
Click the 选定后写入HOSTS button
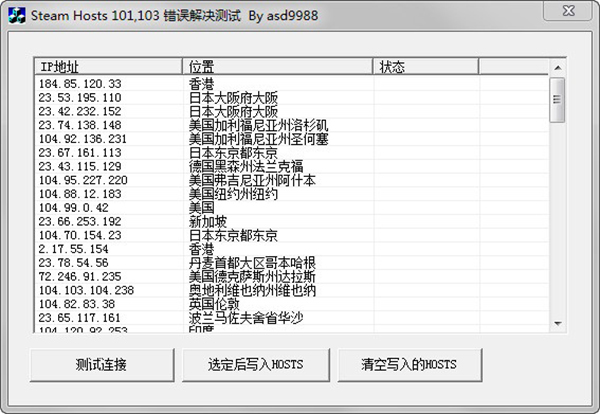(x=256, y=365)
